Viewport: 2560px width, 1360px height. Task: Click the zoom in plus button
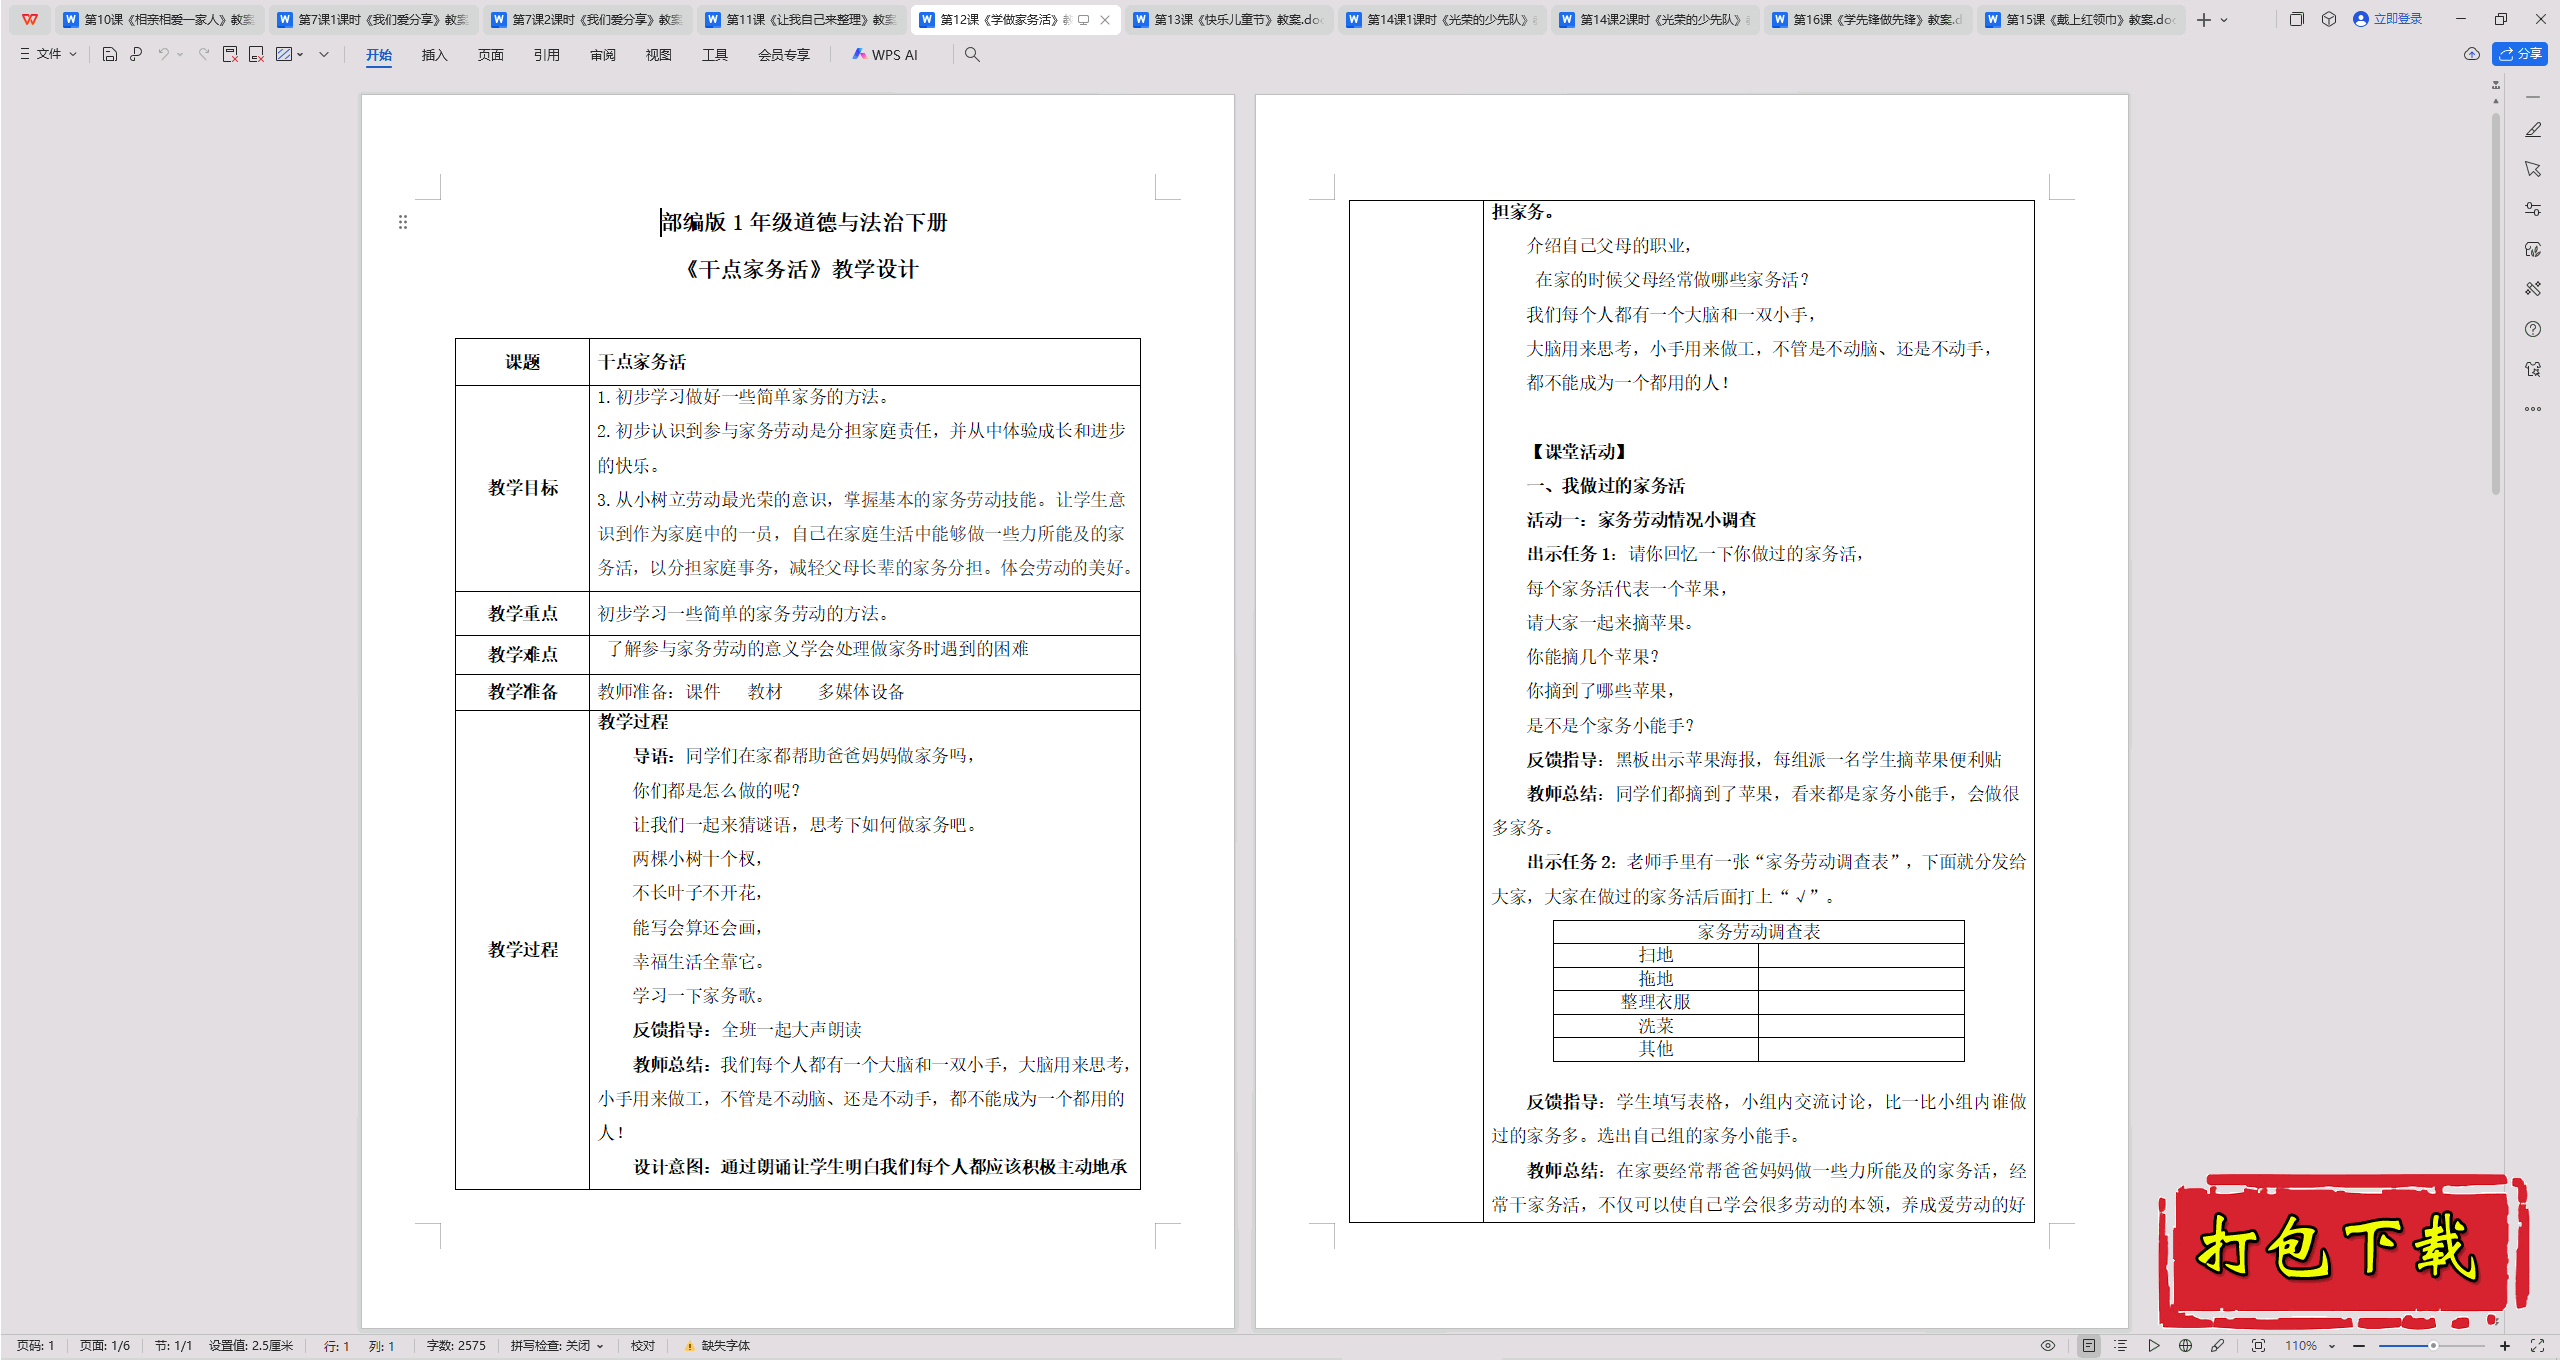point(2505,1346)
